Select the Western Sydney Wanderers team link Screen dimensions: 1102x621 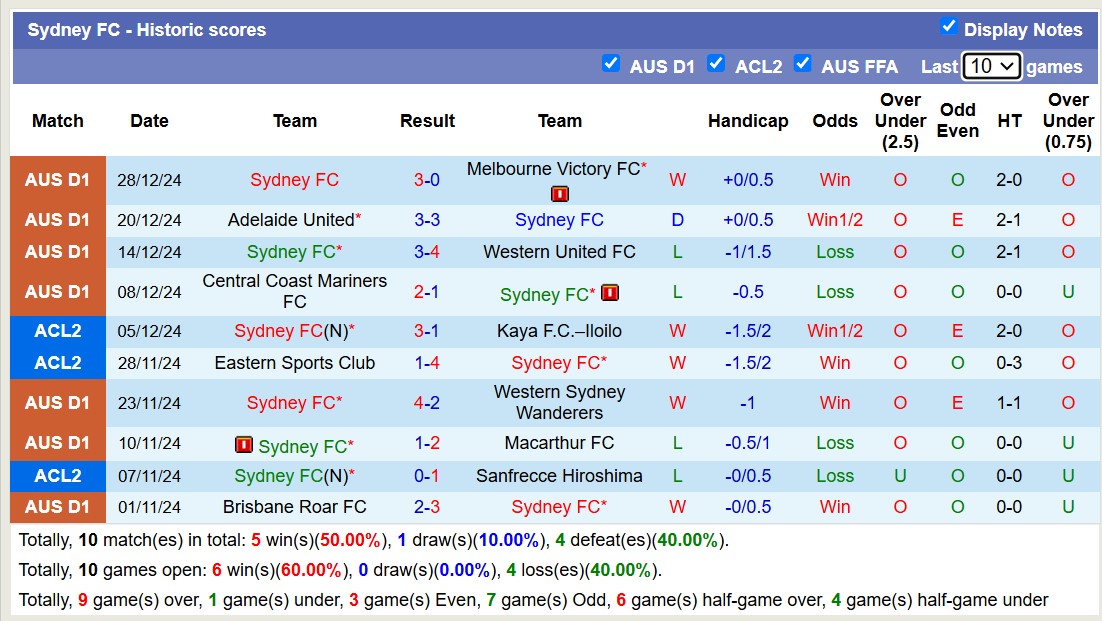(x=559, y=402)
